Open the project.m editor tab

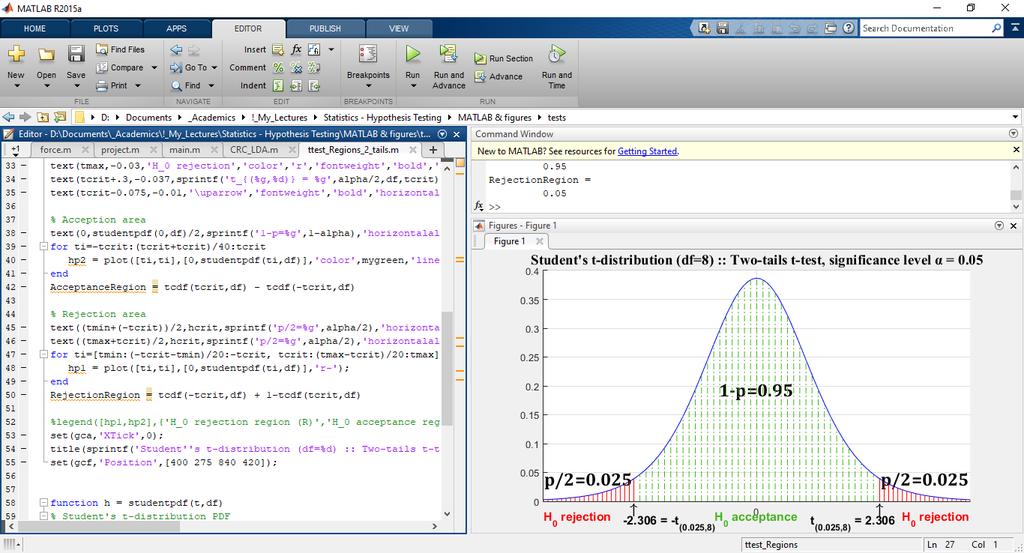click(120, 150)
